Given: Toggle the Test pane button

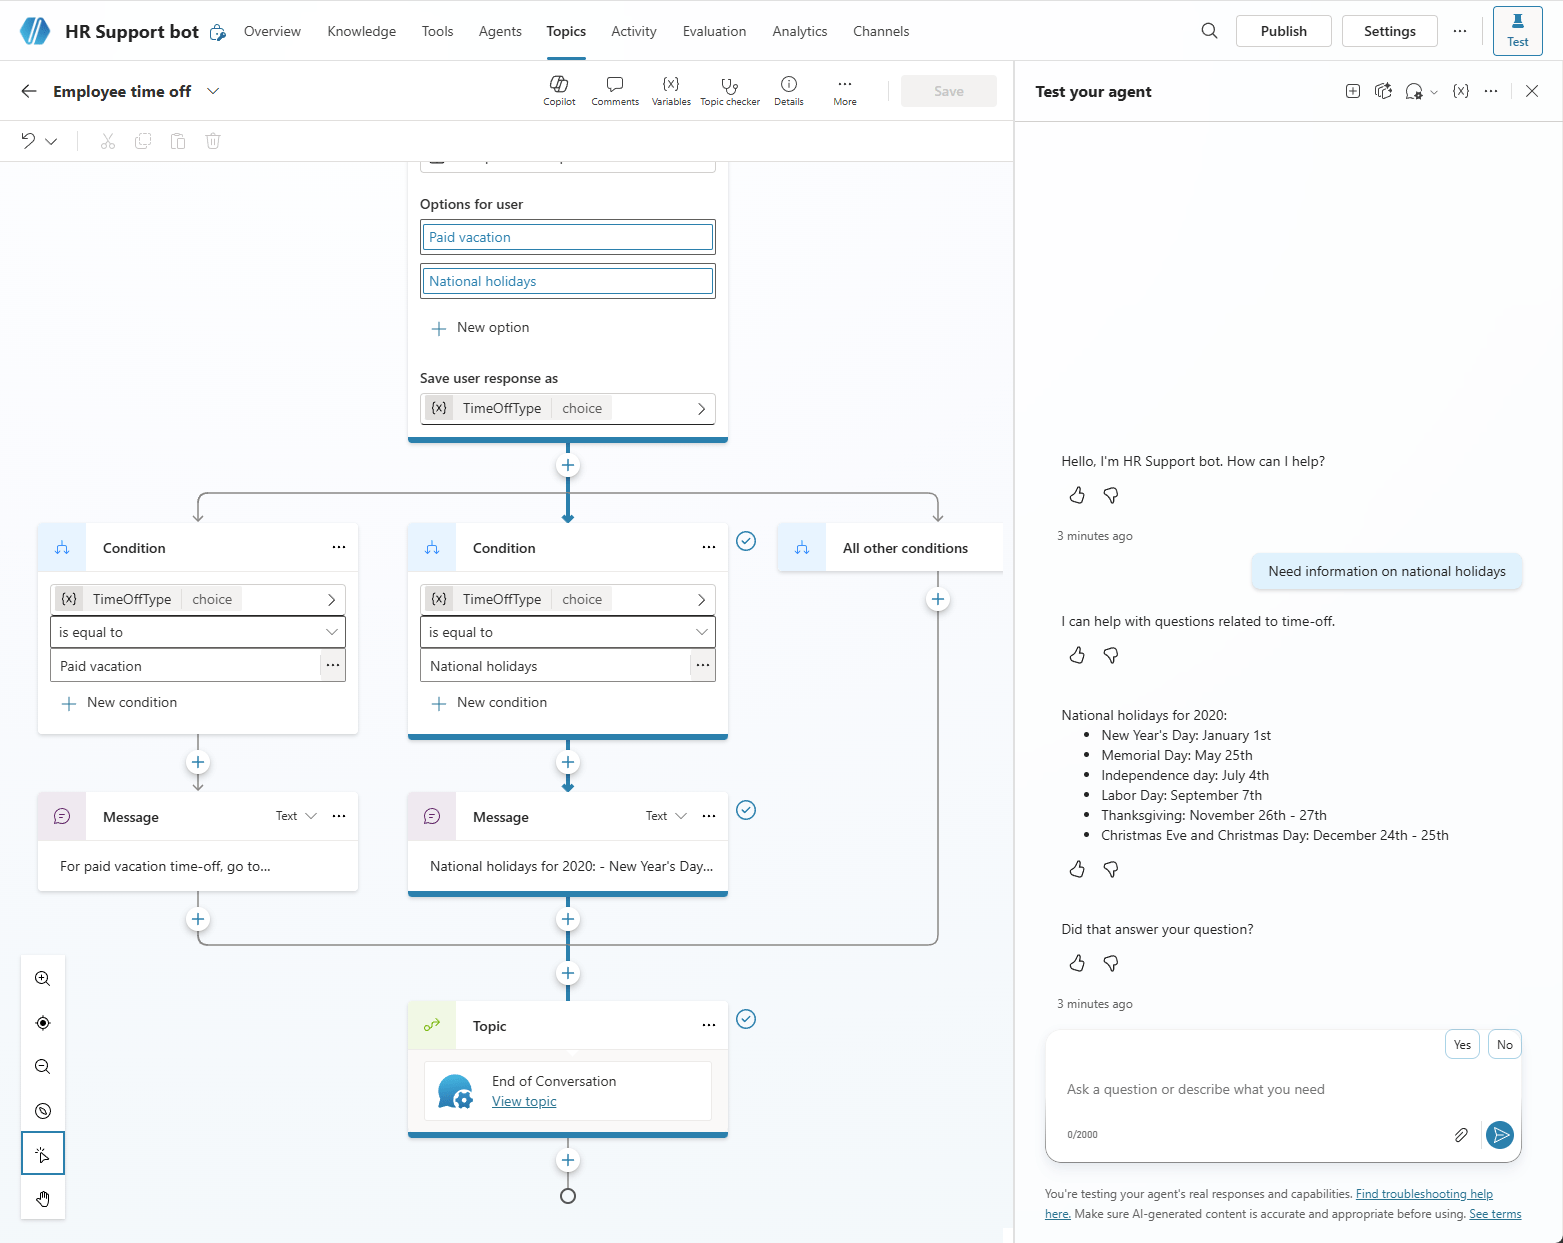Looking at the screenshot, I should [1517, 30].
